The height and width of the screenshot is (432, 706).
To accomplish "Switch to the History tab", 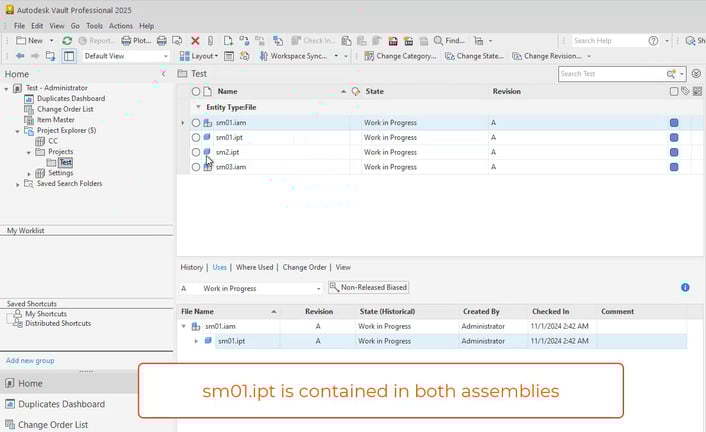I will 191,267.
